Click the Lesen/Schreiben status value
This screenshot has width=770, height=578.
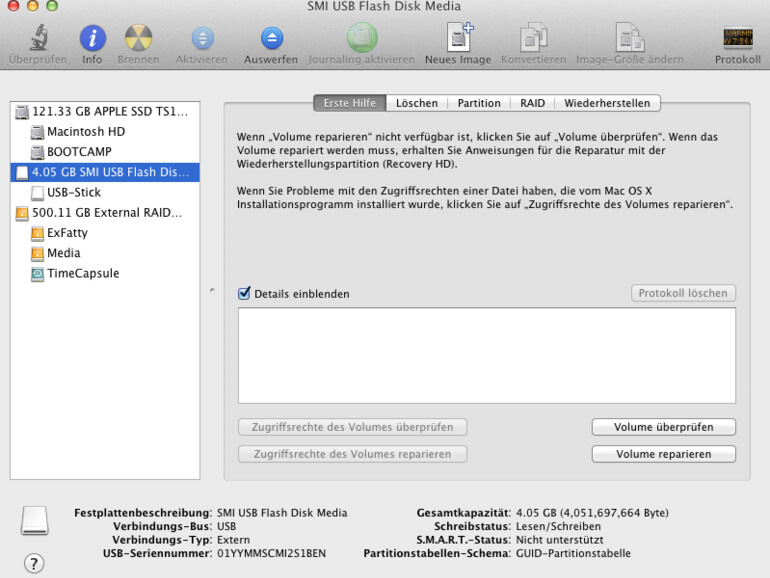558,526
